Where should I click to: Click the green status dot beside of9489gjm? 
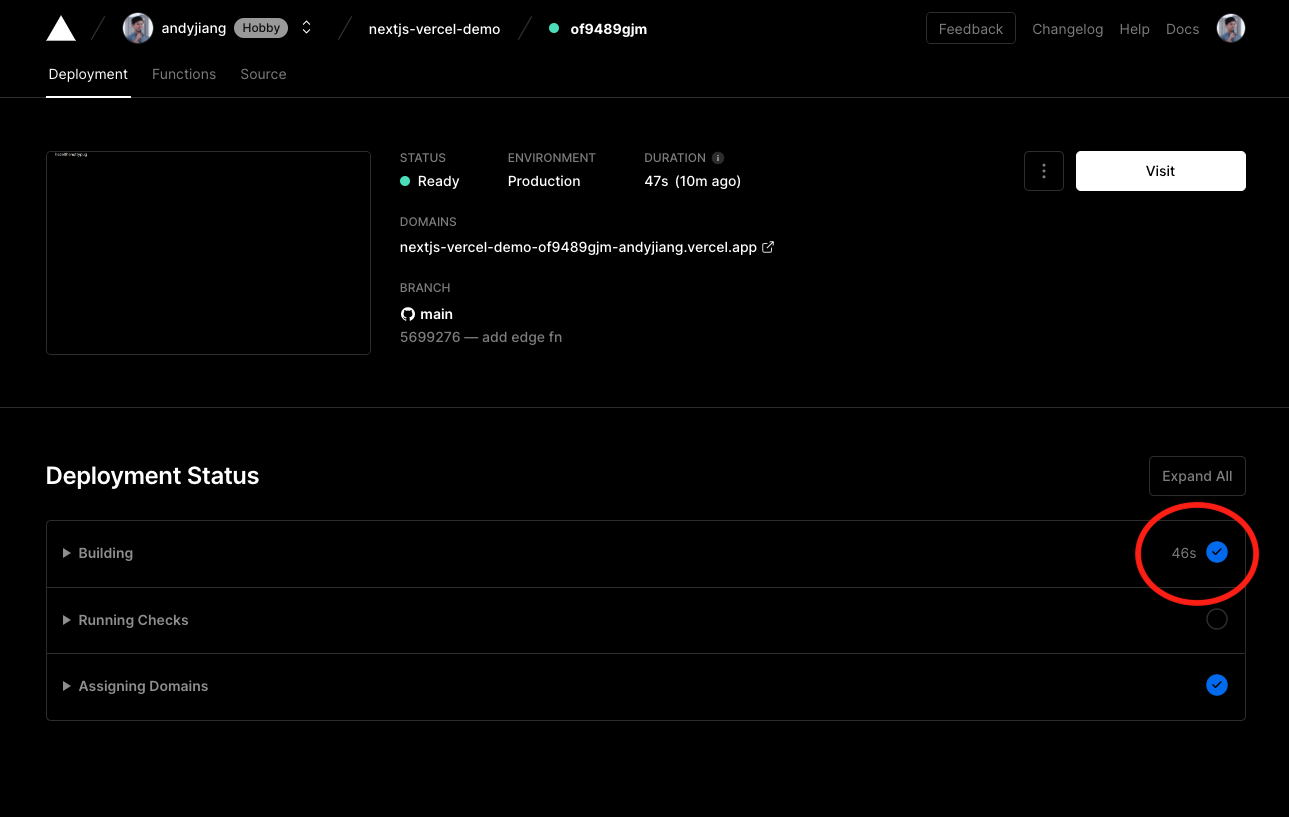click(553, 29)
